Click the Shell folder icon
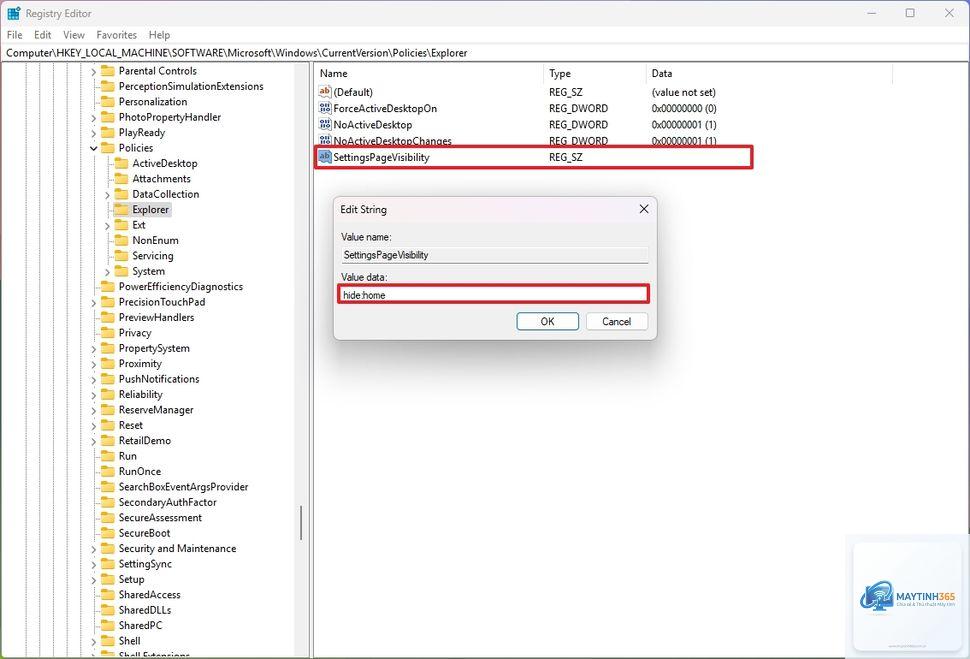Image resolution: width=970 pixels, height=659 pixels. (108, 640)
